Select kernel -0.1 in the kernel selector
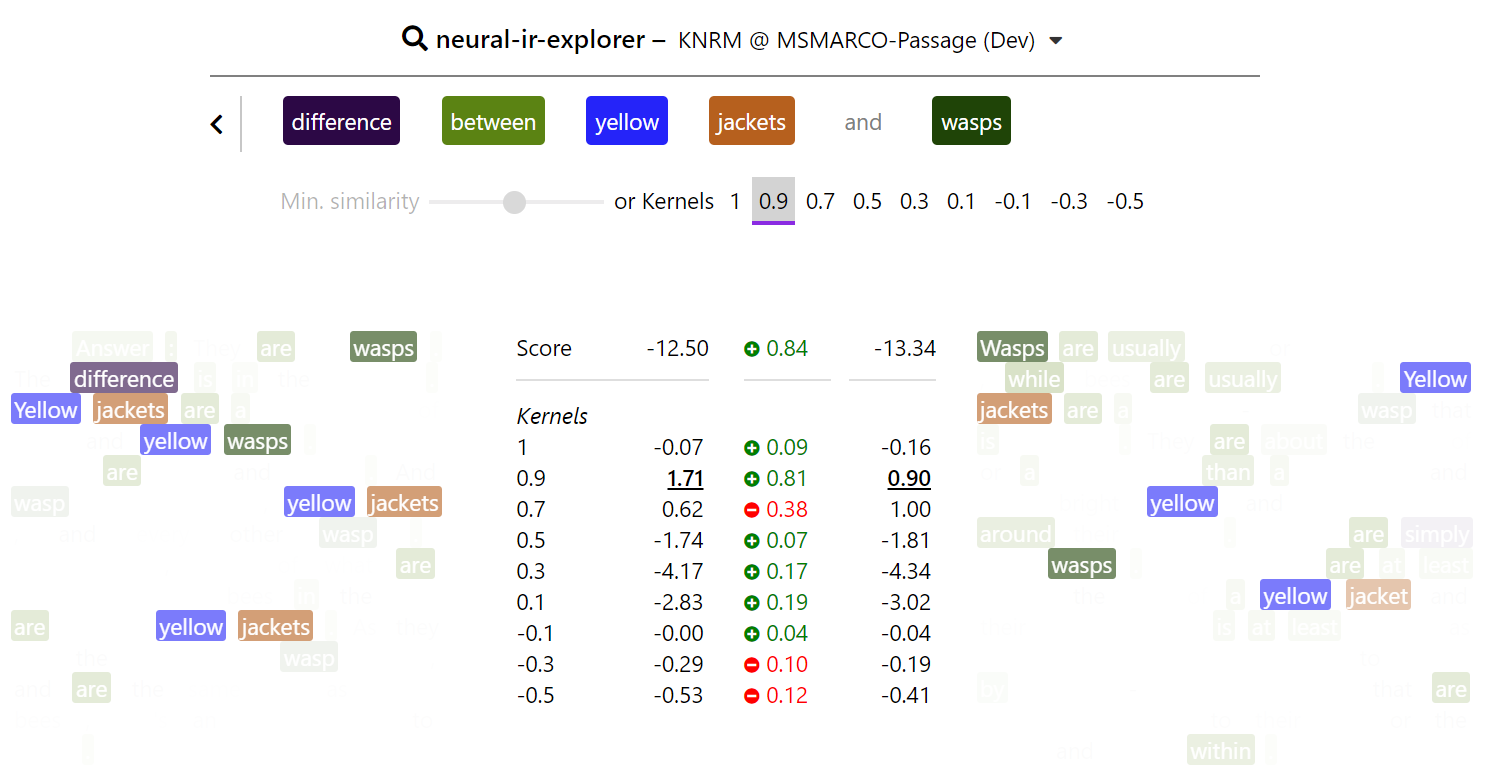Screen dimensions: 1499x784 click(1013, 201)
